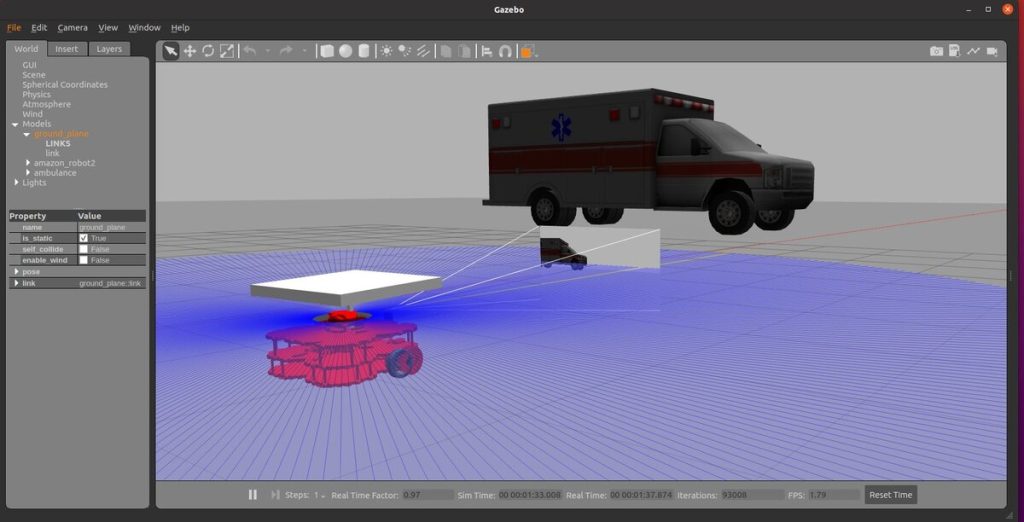Toggle the snap magnet tool
1024x522 pixels.
click(505, 51)
